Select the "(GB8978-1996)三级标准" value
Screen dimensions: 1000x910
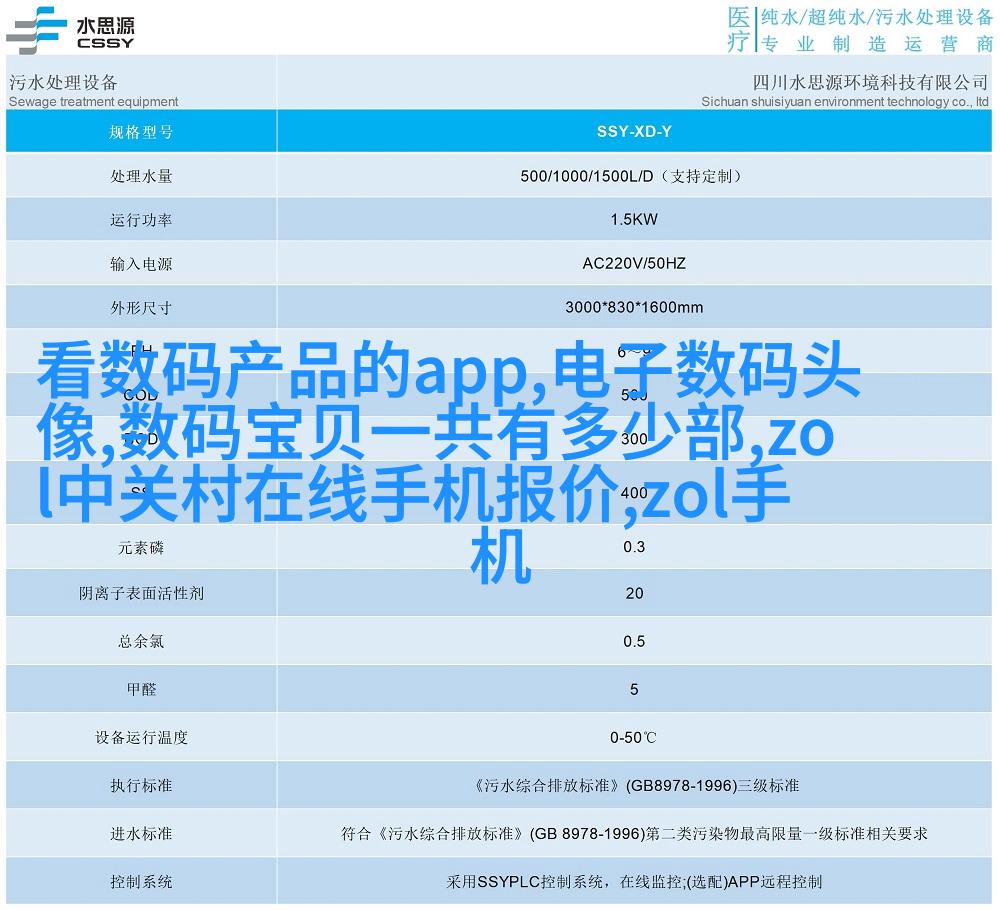(x=712, y=786)
